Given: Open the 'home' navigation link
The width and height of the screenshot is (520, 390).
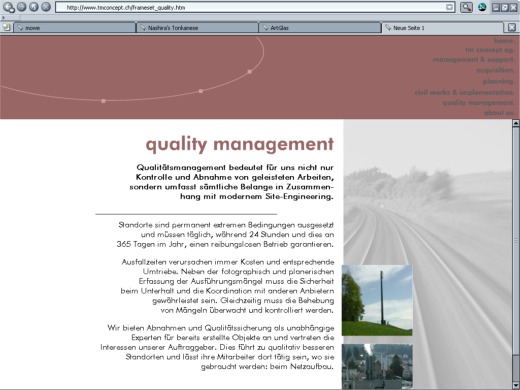Looking at the screenshot, I should tap(504, 41).
